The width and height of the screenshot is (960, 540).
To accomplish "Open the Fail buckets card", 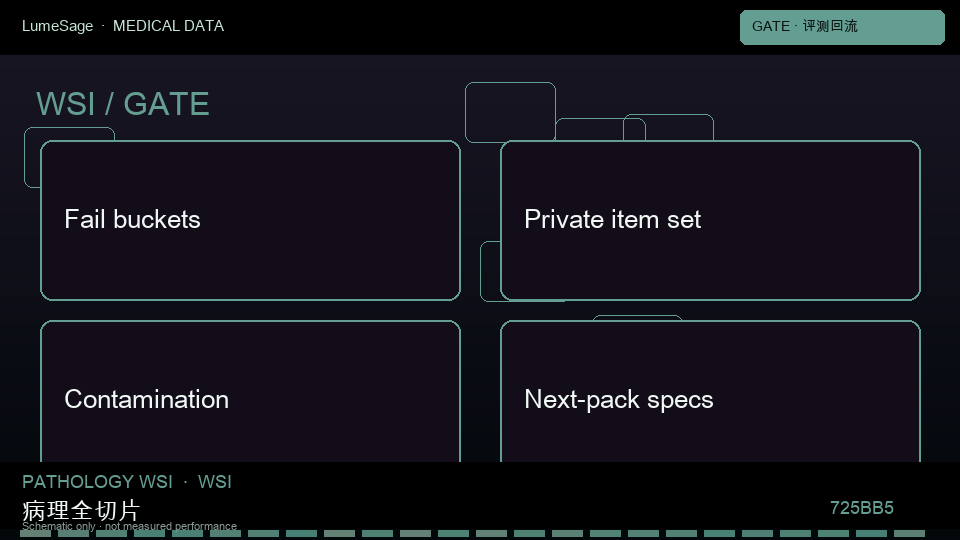I will coord(250,220).
